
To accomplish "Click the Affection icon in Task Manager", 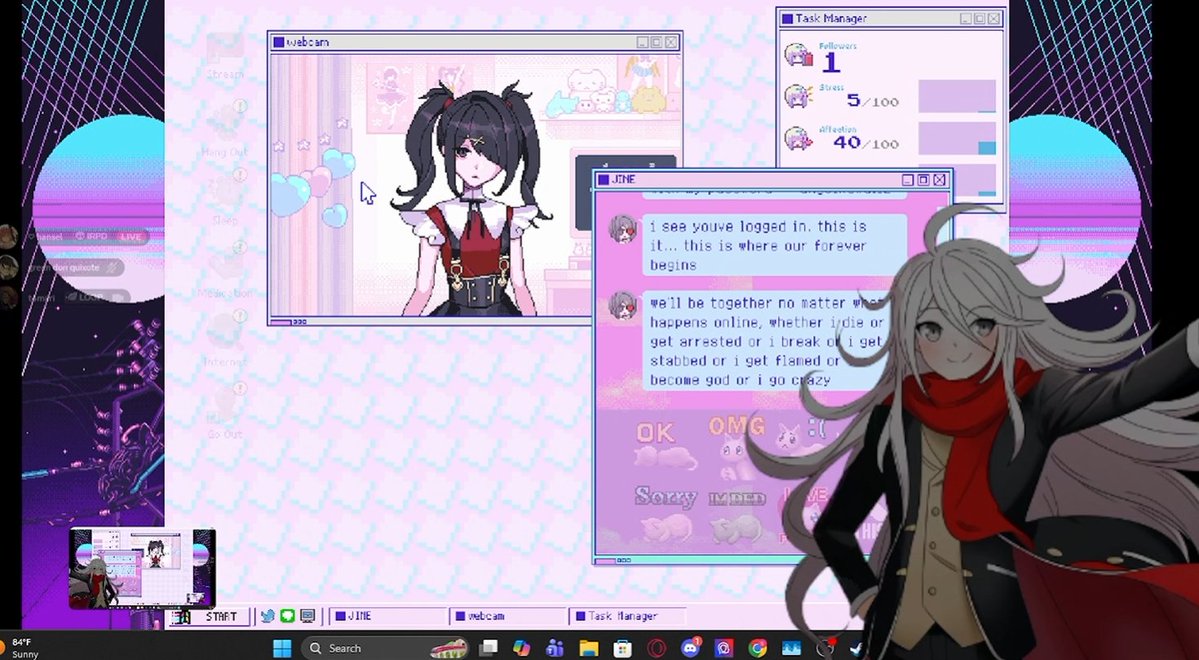I will click(798, 139).
